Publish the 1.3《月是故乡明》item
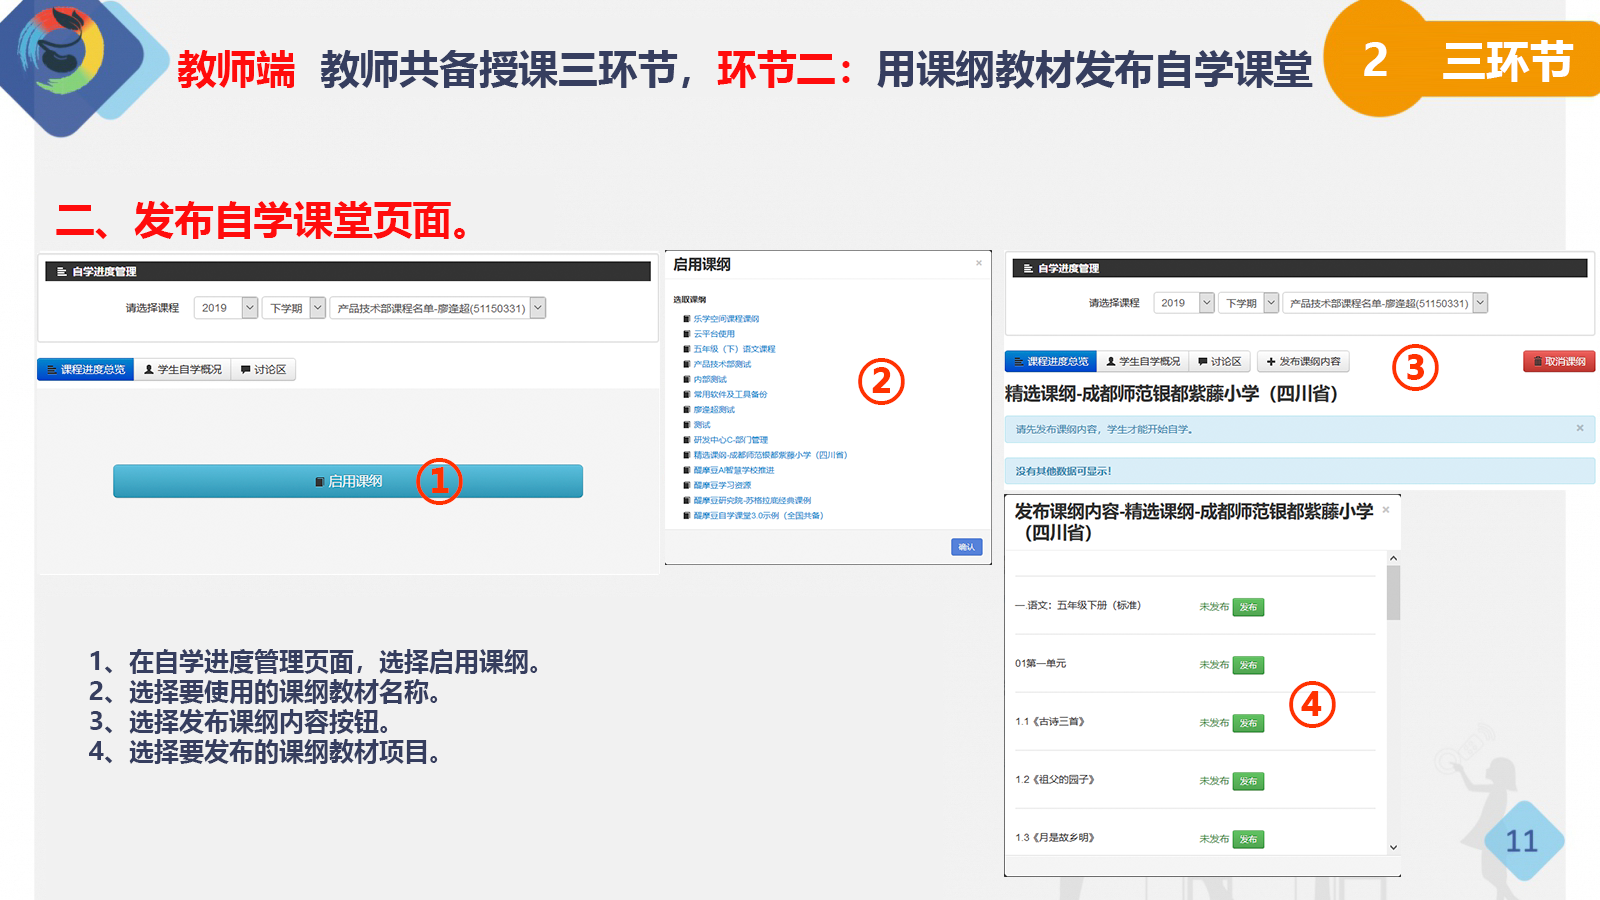 (x=1248, y=839)
